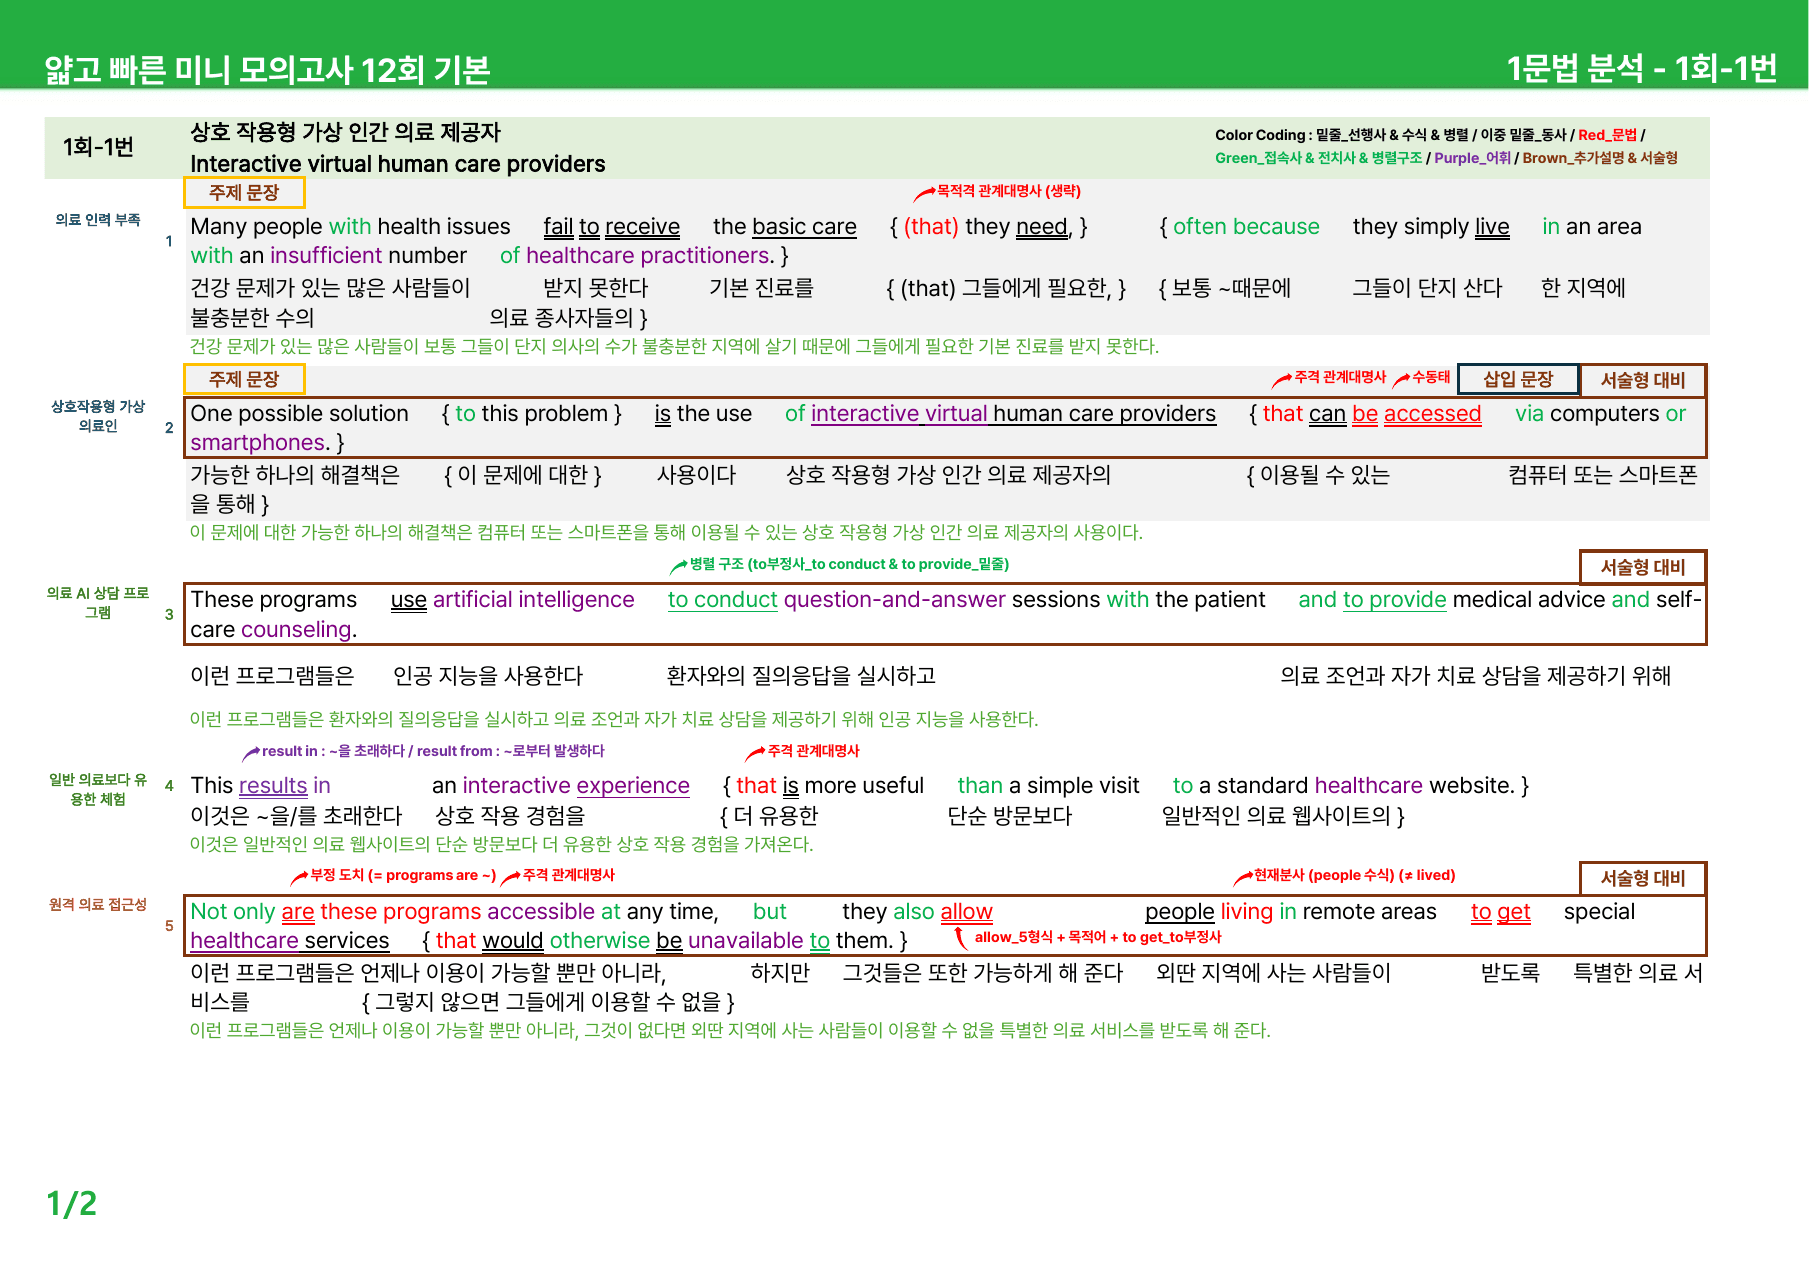Click 'that can be accessed' in sentence 2
This screenshot has height=1279, width=1809.
1371,414
